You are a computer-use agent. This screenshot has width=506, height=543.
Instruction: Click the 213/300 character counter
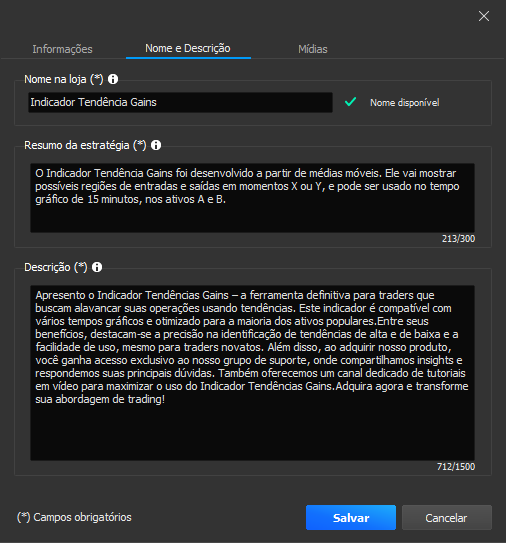pyautogui.click(x=458, y=239)
